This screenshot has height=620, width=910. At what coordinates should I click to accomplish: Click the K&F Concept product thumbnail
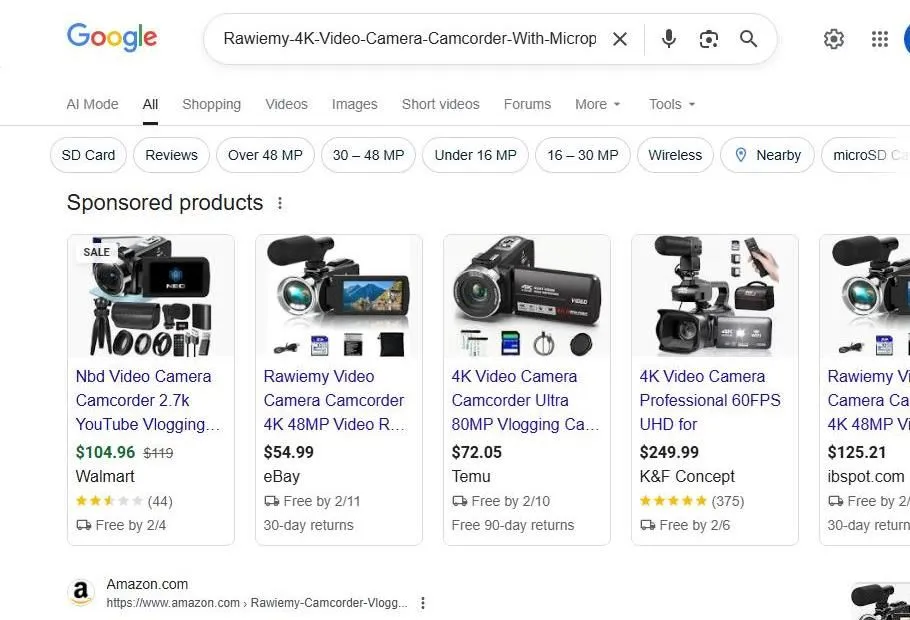[714, 295]
